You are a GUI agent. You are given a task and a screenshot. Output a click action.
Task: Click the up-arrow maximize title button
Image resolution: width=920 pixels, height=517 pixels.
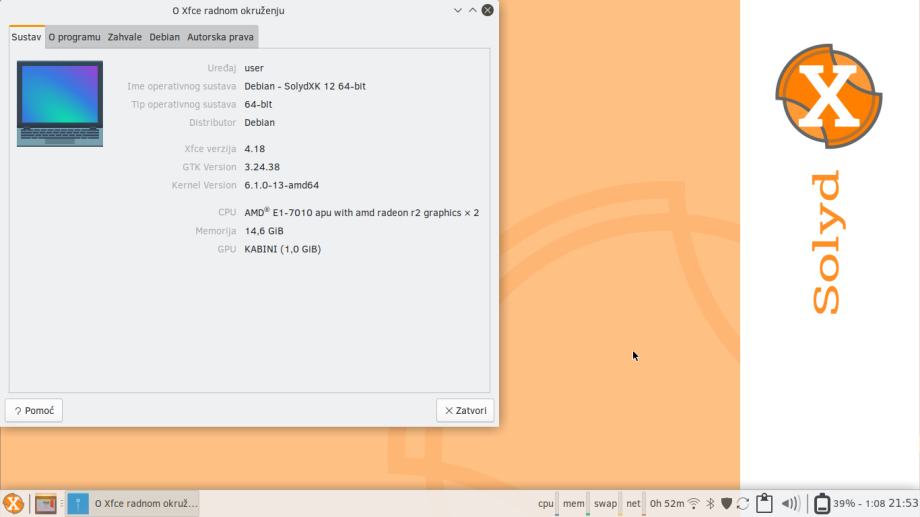click(x=472, y=11)
